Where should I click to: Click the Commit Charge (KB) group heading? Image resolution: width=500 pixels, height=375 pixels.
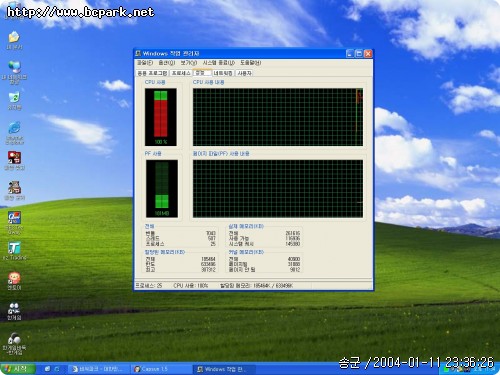[x=165, y=252]
